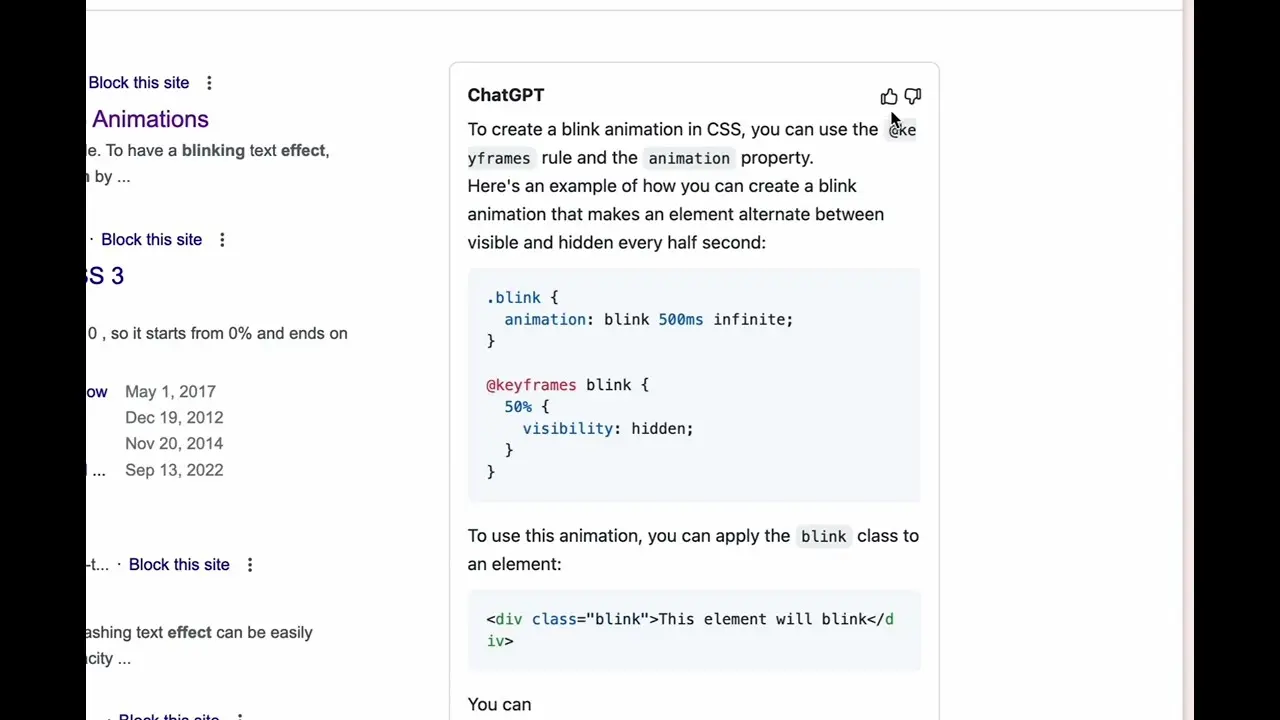Select the Nov 20, 2014 result entry
The image size is (1280, 720).
click(x=174, y=444)
